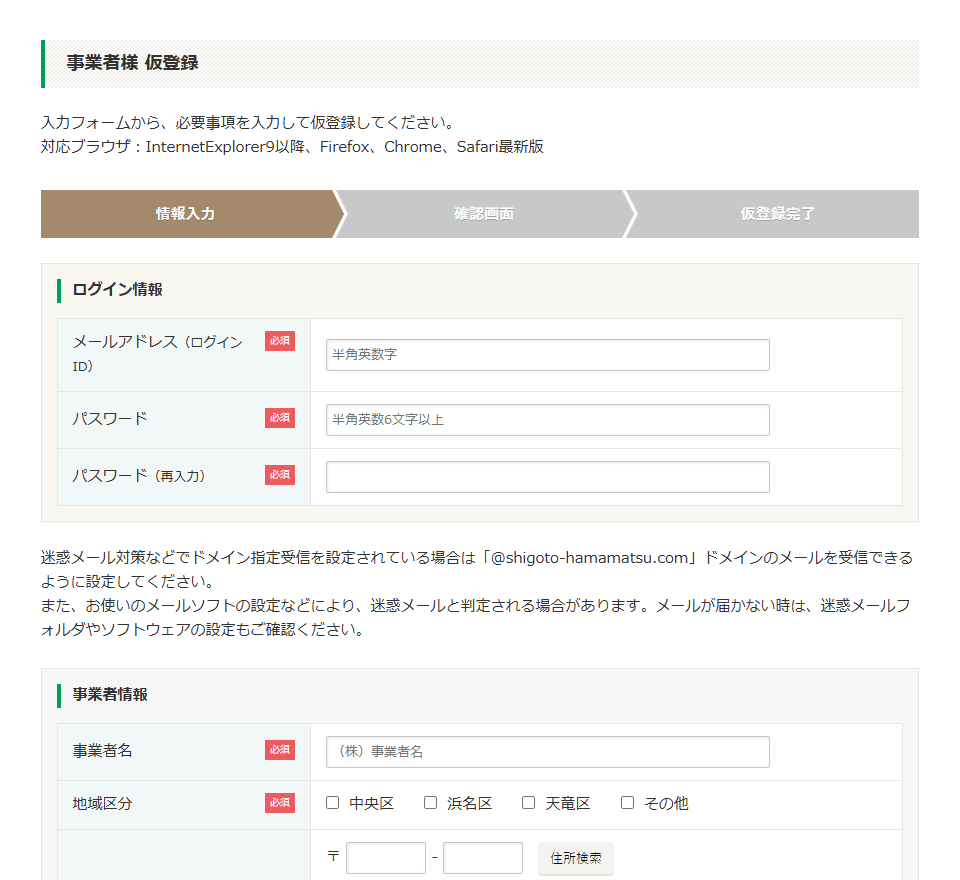Click the 事業者情報 section heading
The height and width of the screenshot is (880, 960).
(x=110, y=694)
